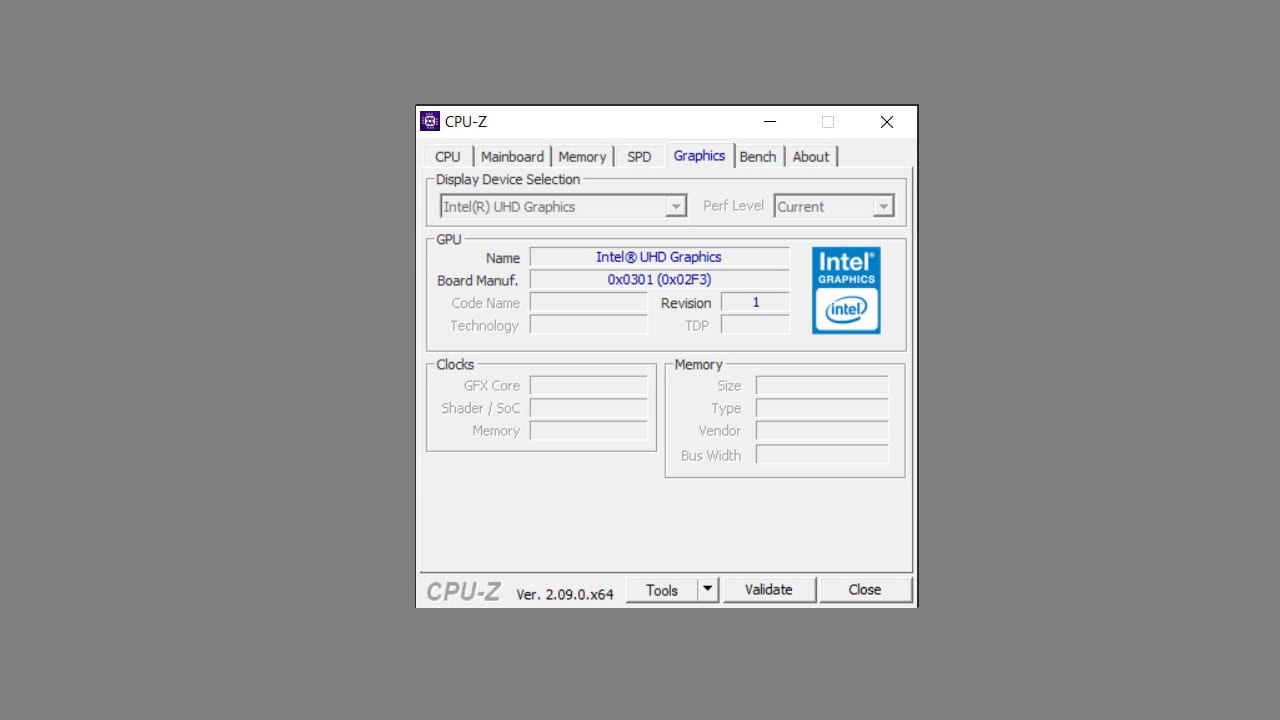This screenshot has width=1280, height=720.
Task: Click the Close button at bottom
Action: 865,590
